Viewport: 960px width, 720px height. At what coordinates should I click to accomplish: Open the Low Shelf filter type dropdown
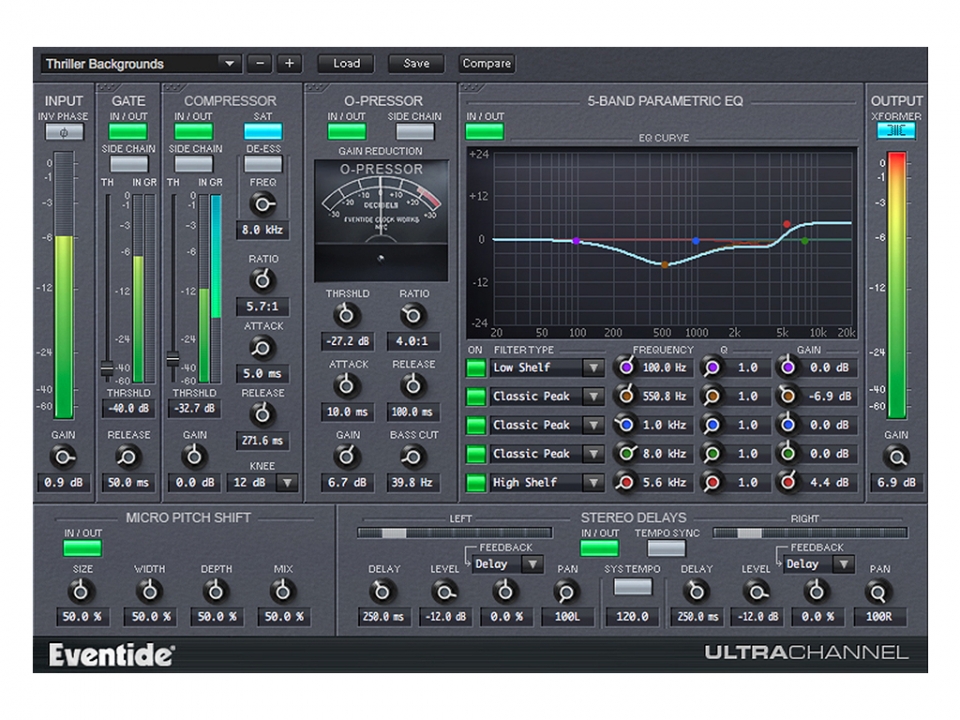point(596,368)
